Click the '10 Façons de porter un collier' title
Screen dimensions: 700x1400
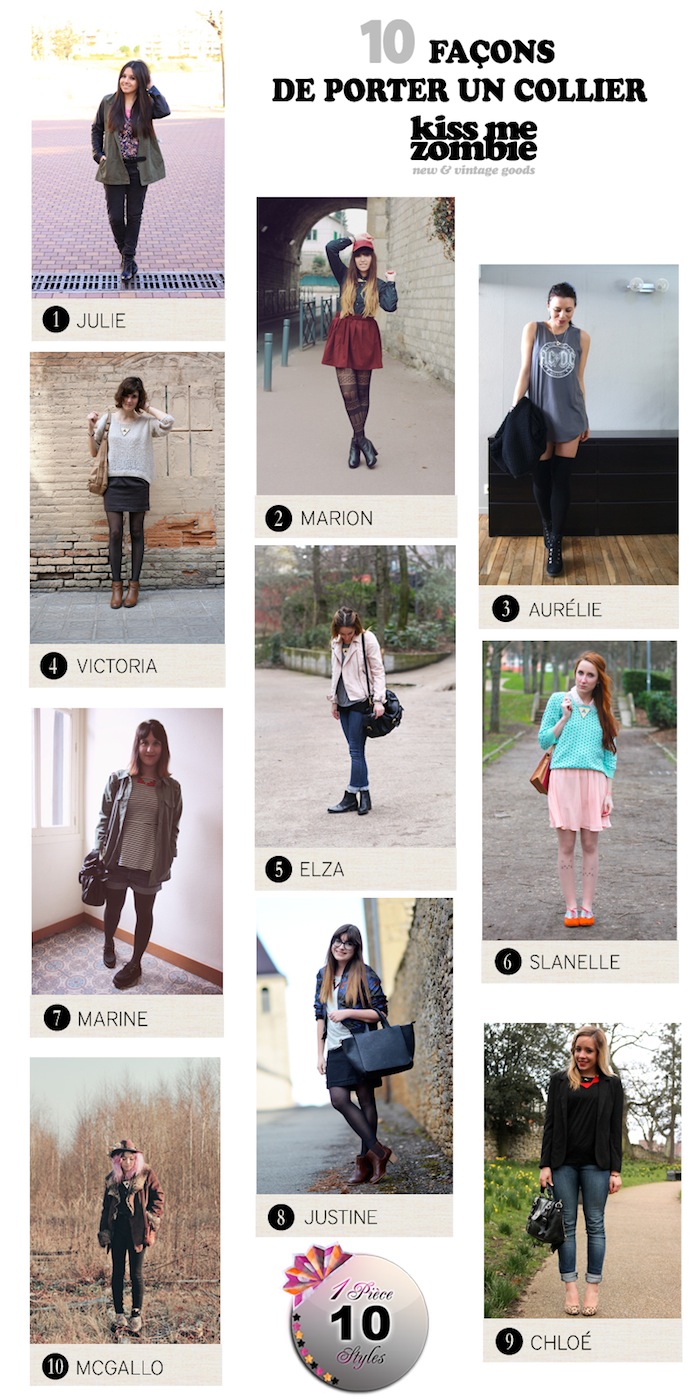click(459, 68)
